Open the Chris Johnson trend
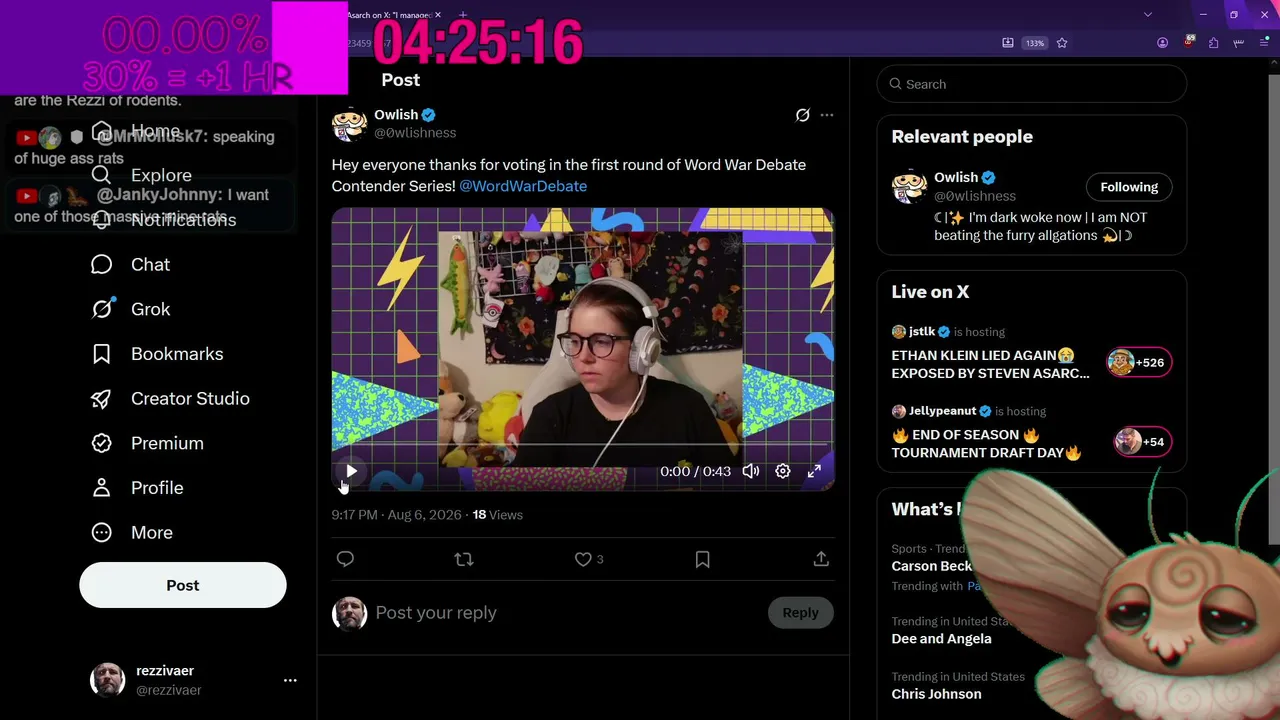 937,694
